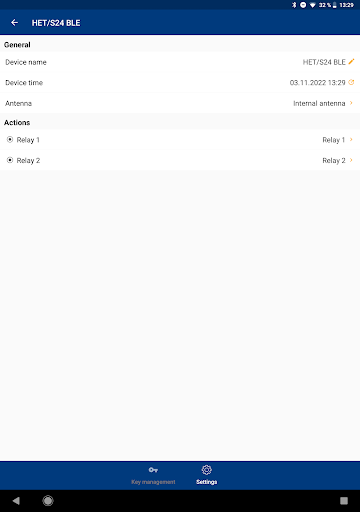Tap the Device name row label
This screenshot has height=512, width=360.
[x=26, y=62]
